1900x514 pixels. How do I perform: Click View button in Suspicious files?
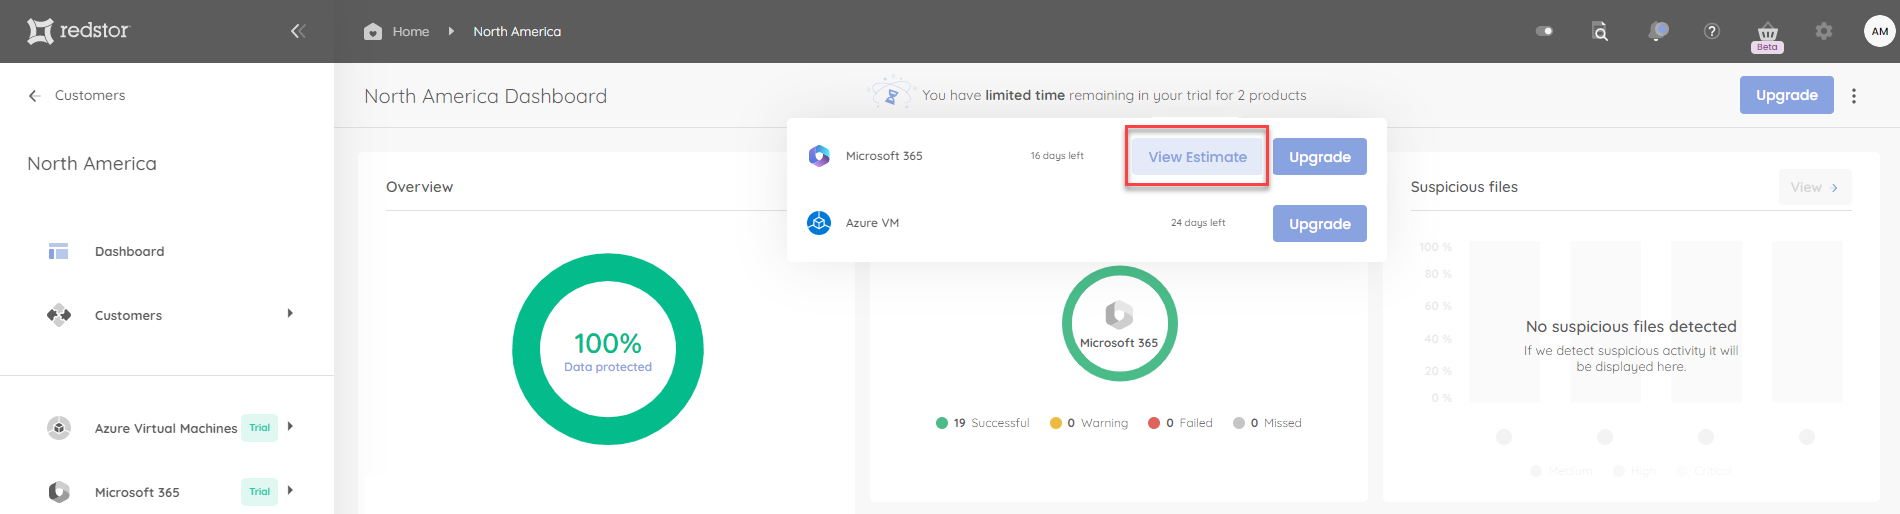pyautogui.click(x=1815, y=187)
